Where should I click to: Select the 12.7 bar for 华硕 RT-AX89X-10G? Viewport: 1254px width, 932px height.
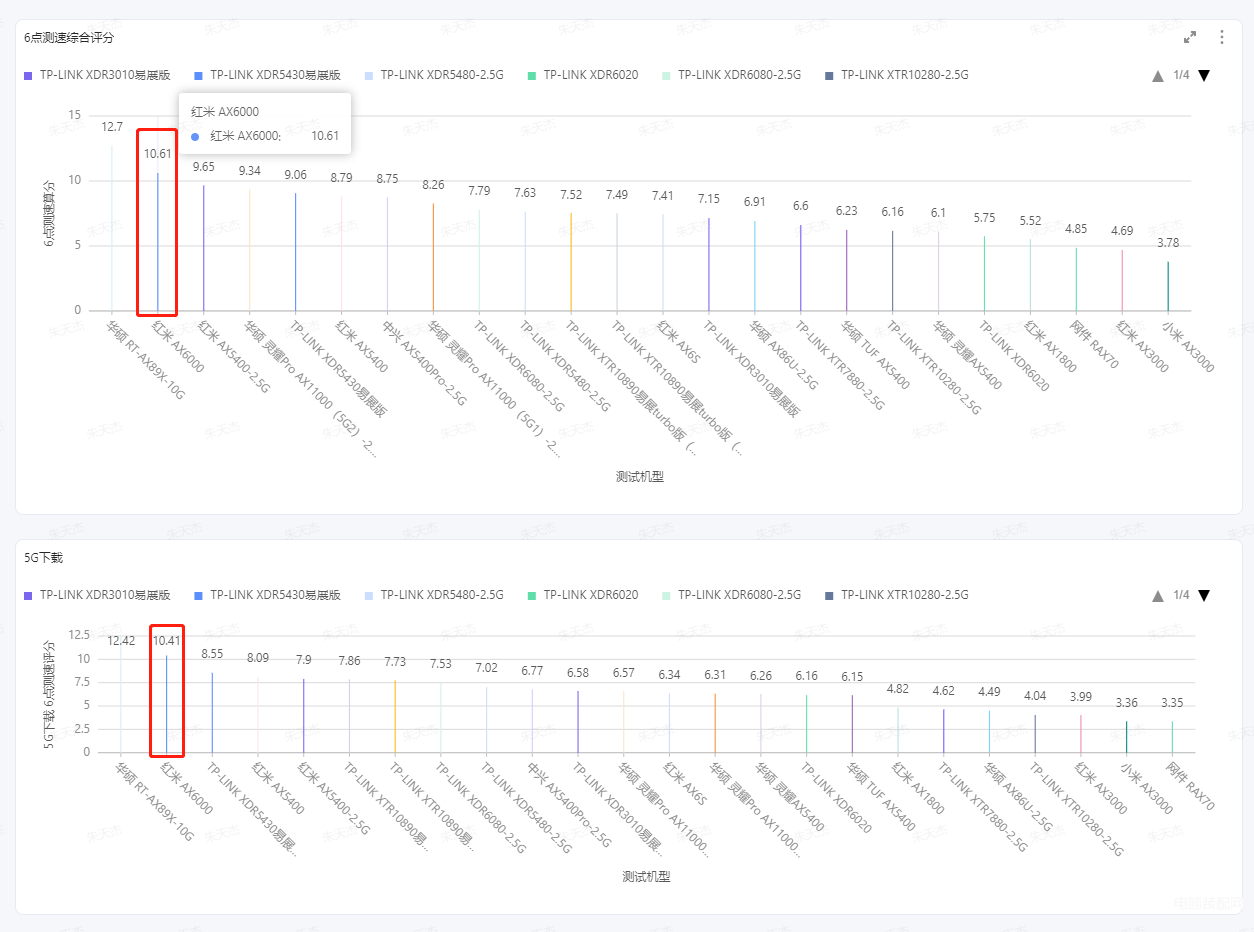(112, 228)
